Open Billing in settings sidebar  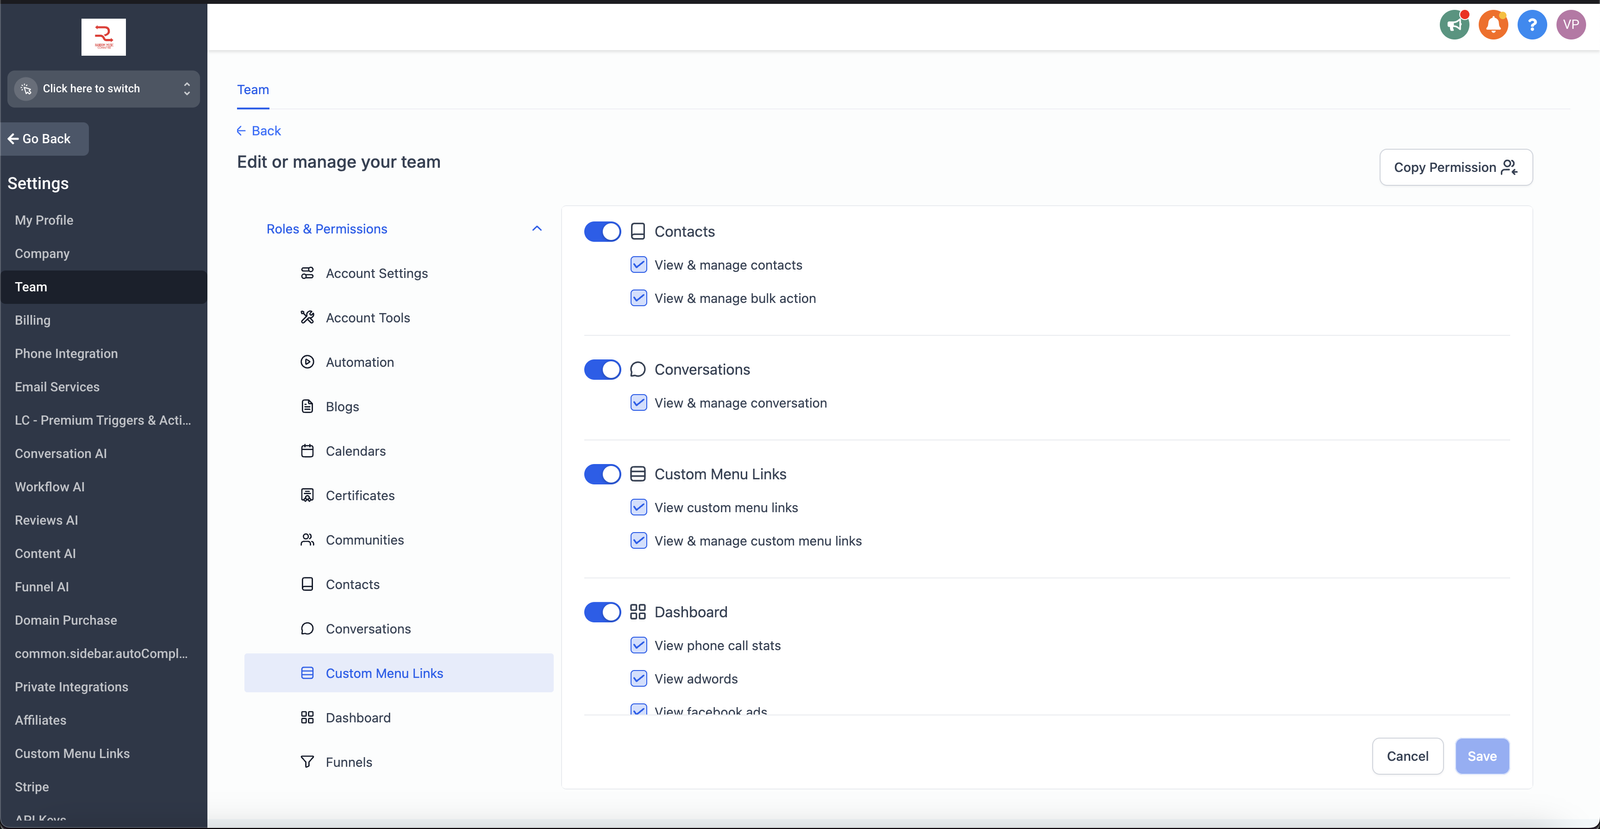(x=33, y=320)
